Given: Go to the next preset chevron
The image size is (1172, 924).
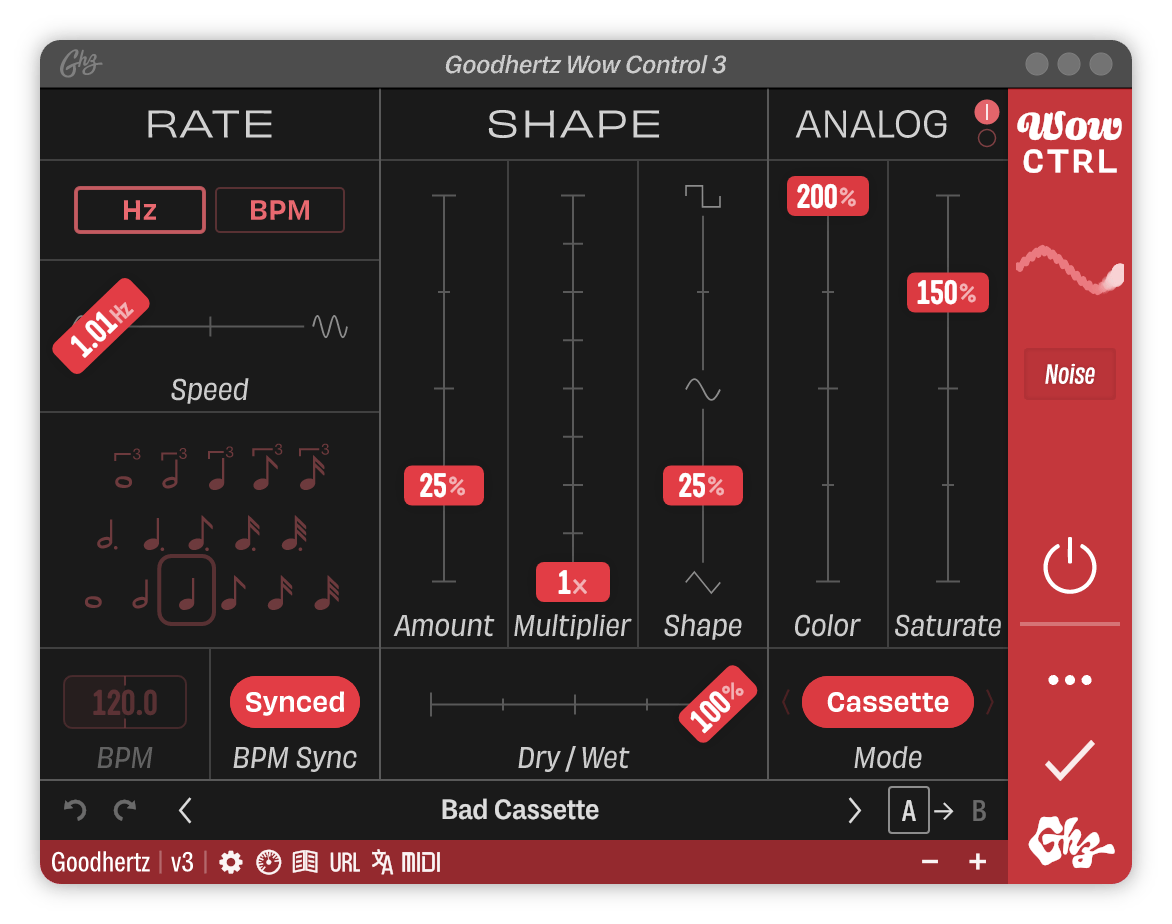Looking at the screenshot, I should [x=854, y=810].
